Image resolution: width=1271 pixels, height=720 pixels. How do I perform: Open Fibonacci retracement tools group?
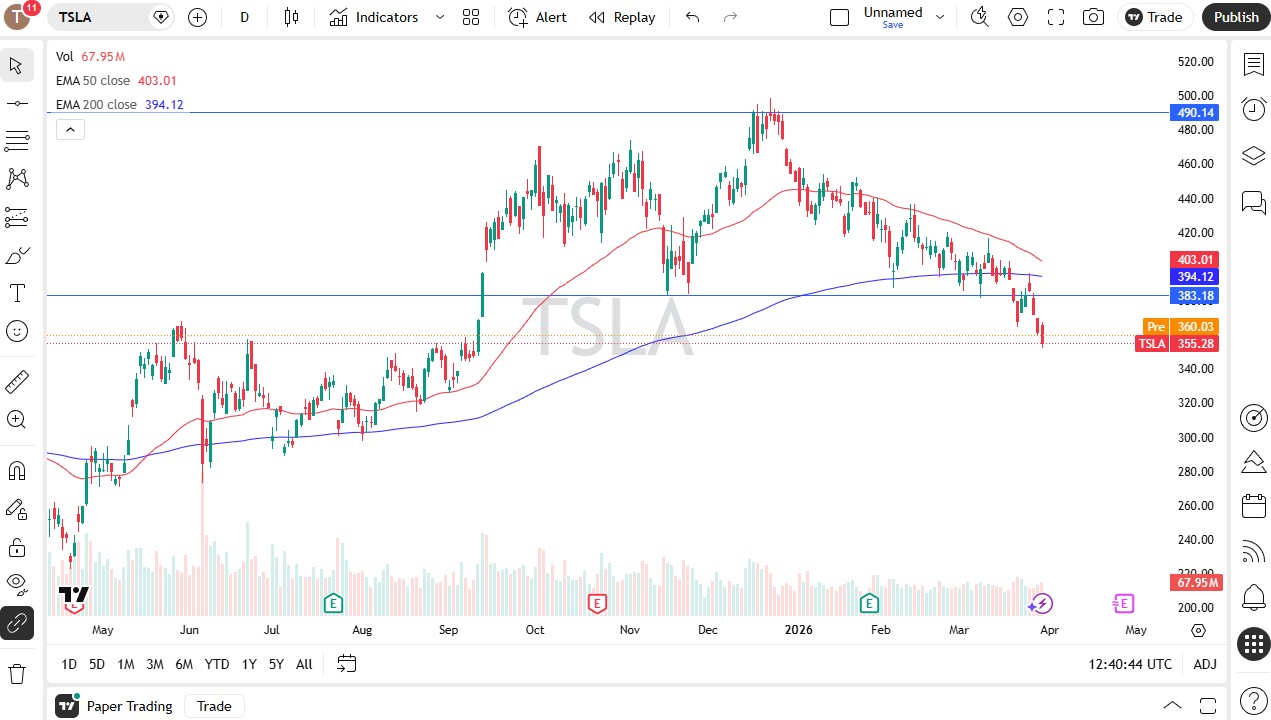point(17,141)
